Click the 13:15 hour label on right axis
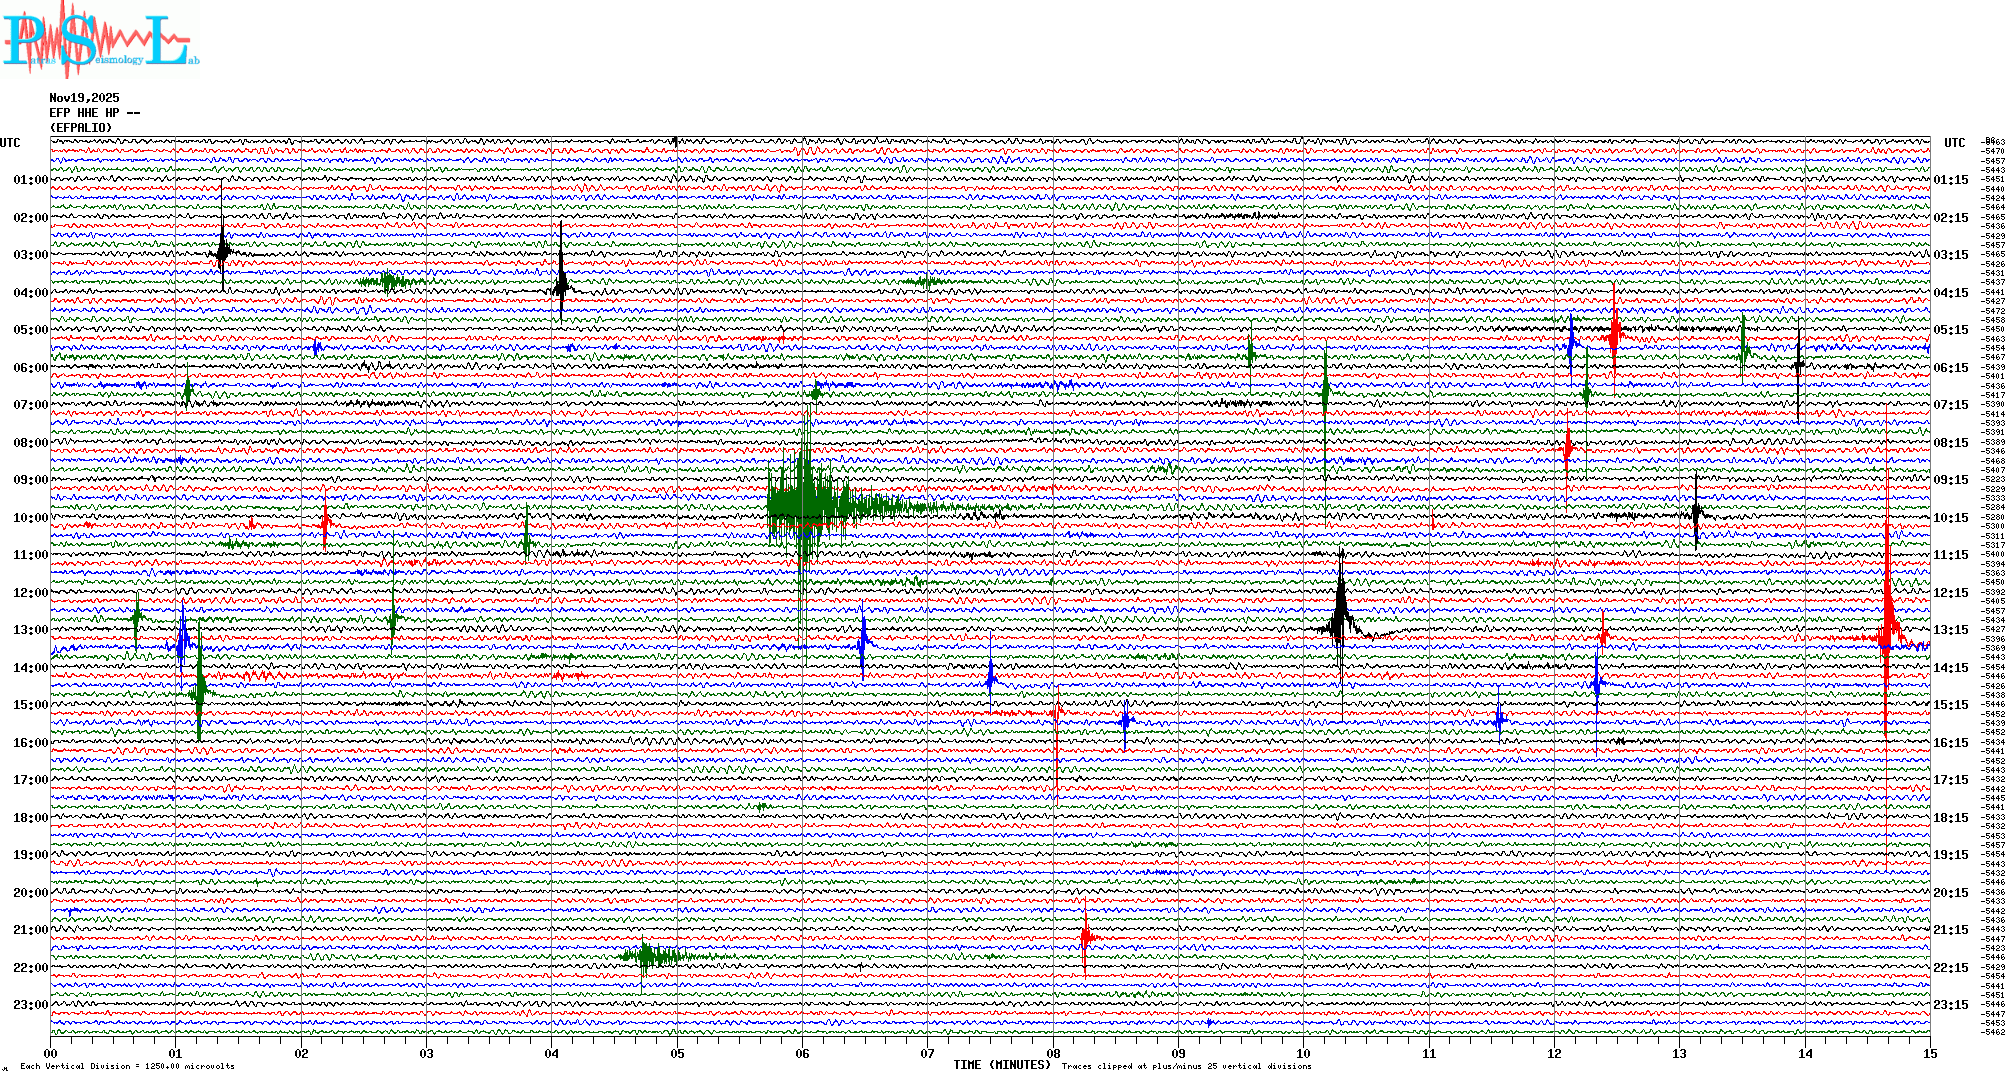This screenshot has width=2010, height=1080. click(1951, 630)
